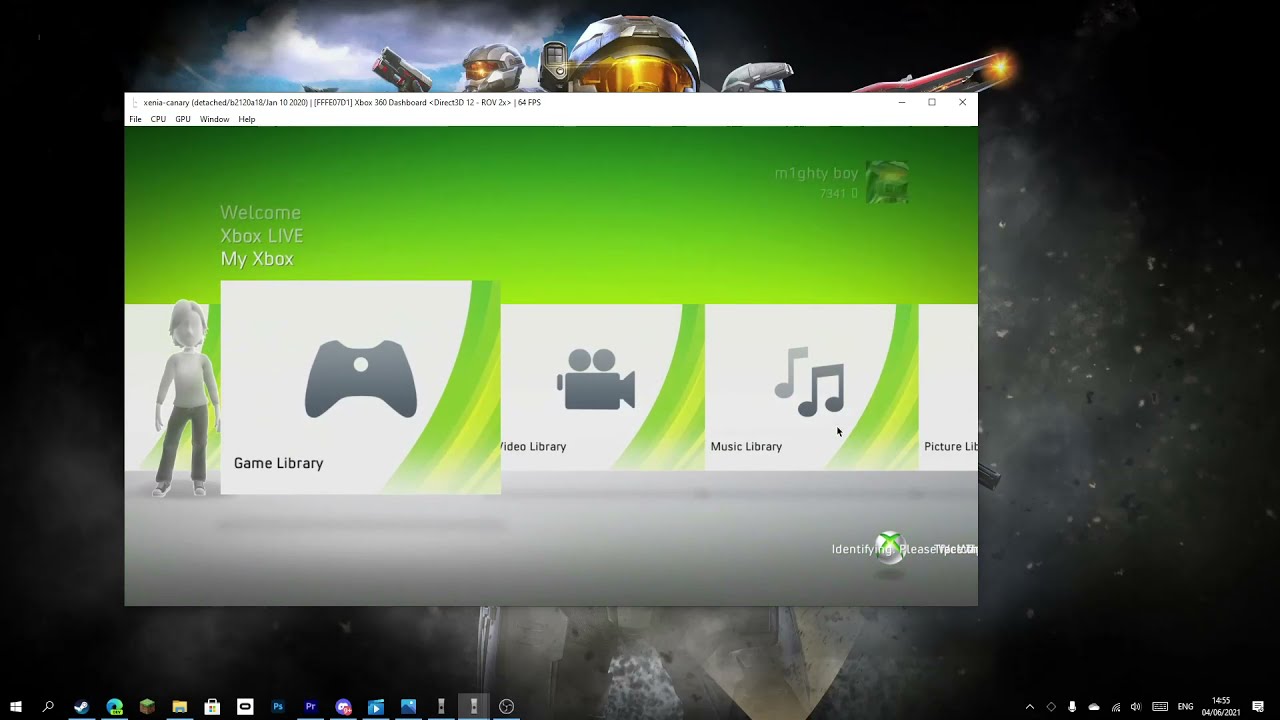The height and width of the screenshot is (720, 1280).
Task: Open the Help menu
Action: tap(247, 119)
